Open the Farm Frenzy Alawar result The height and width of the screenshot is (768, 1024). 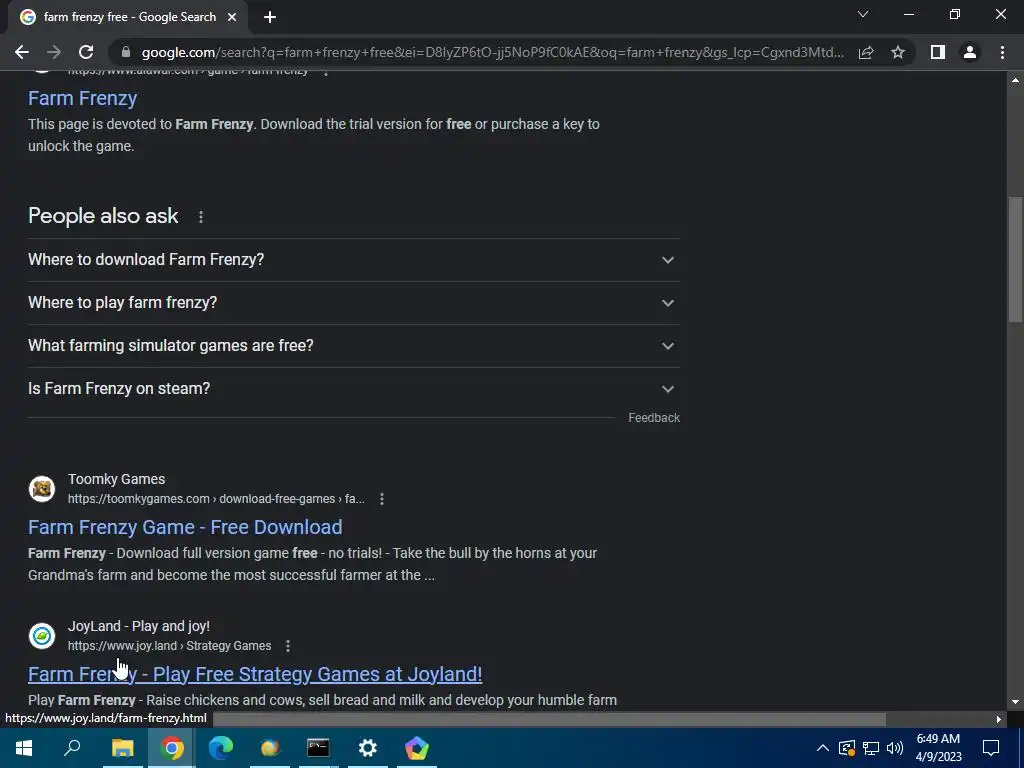[82, 99]
